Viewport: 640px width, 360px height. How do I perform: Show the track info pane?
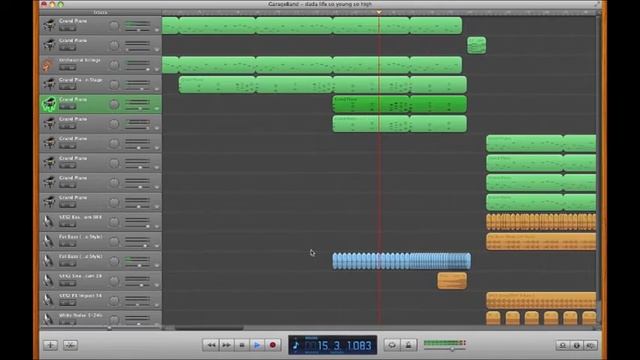click(x=576, y=346)
